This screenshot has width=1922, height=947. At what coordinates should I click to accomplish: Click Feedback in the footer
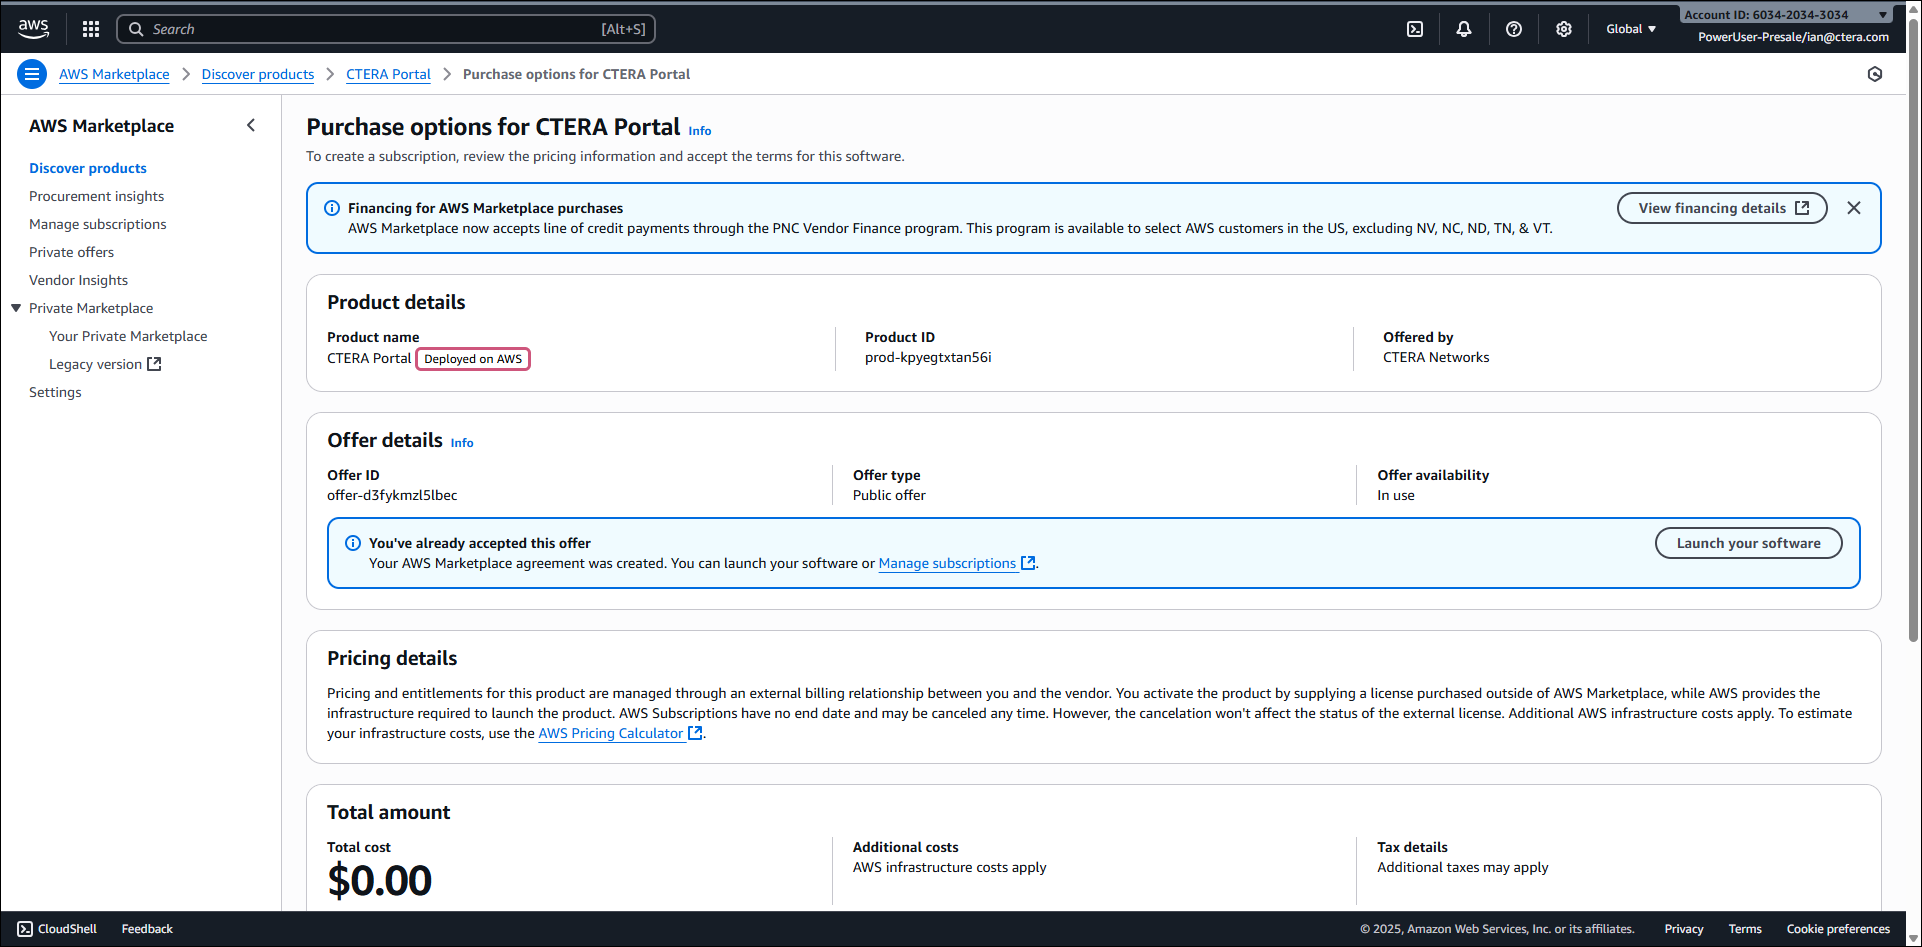tap(147, 929)
